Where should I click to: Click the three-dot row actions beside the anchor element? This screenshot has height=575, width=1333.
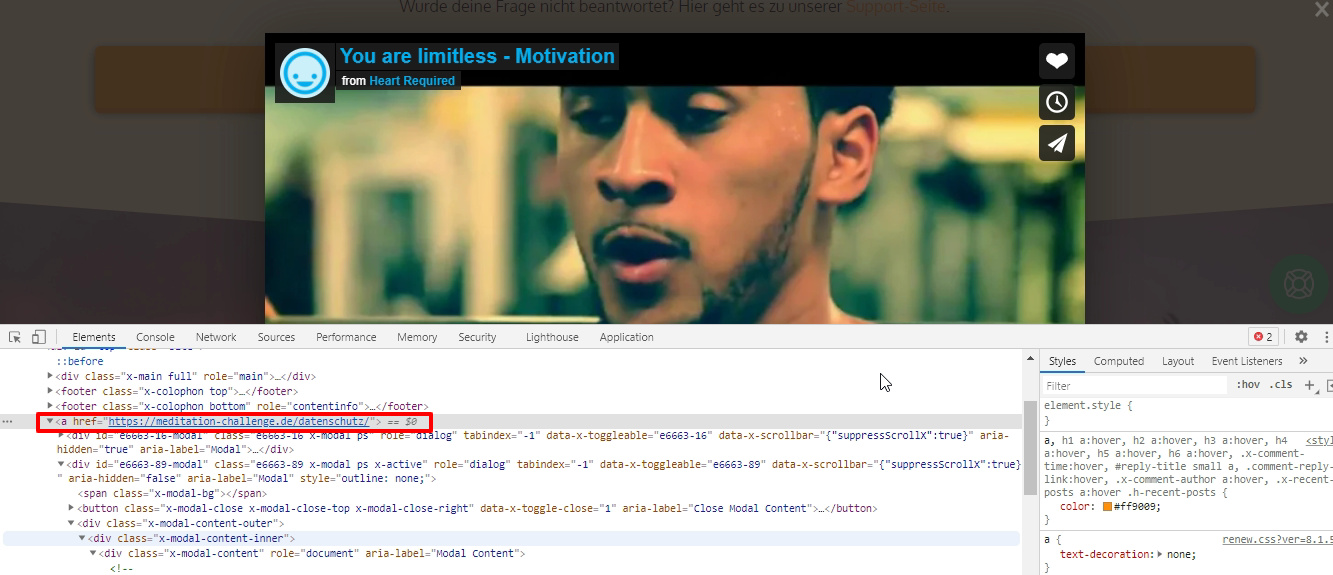8,422
